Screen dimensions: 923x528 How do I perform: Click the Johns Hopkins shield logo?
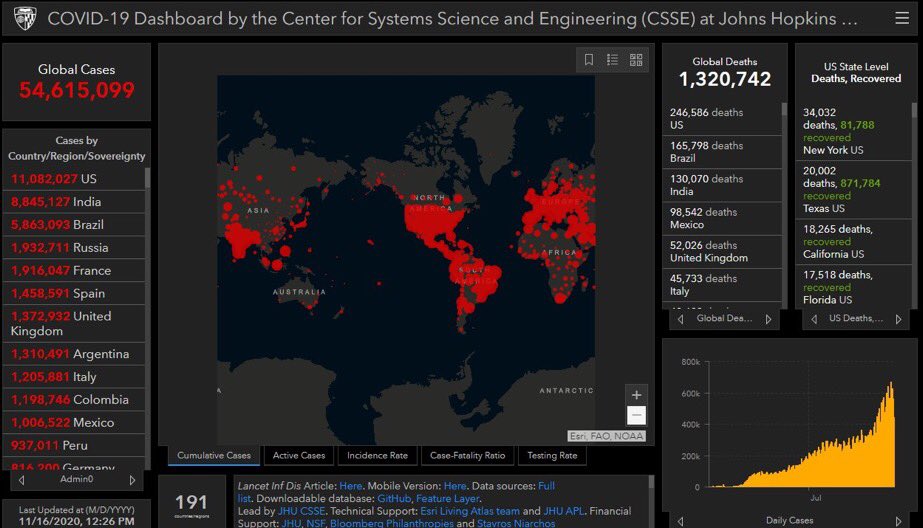tap(25, 18)
